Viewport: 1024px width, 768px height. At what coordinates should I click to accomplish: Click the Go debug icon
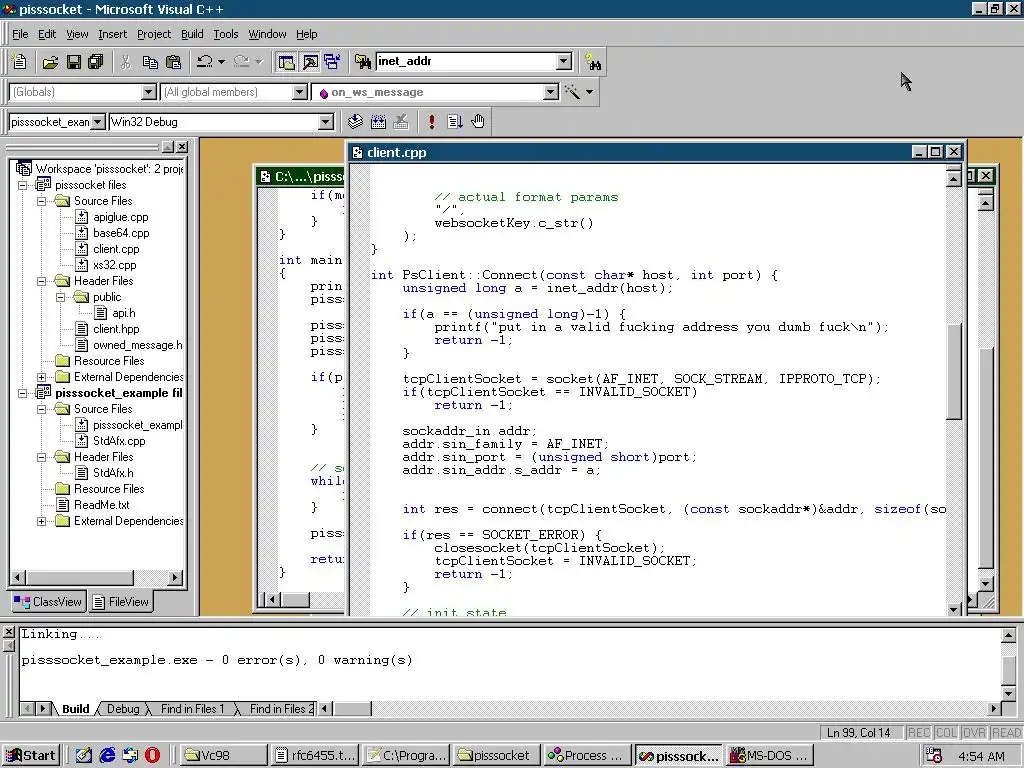click(455, 121)
